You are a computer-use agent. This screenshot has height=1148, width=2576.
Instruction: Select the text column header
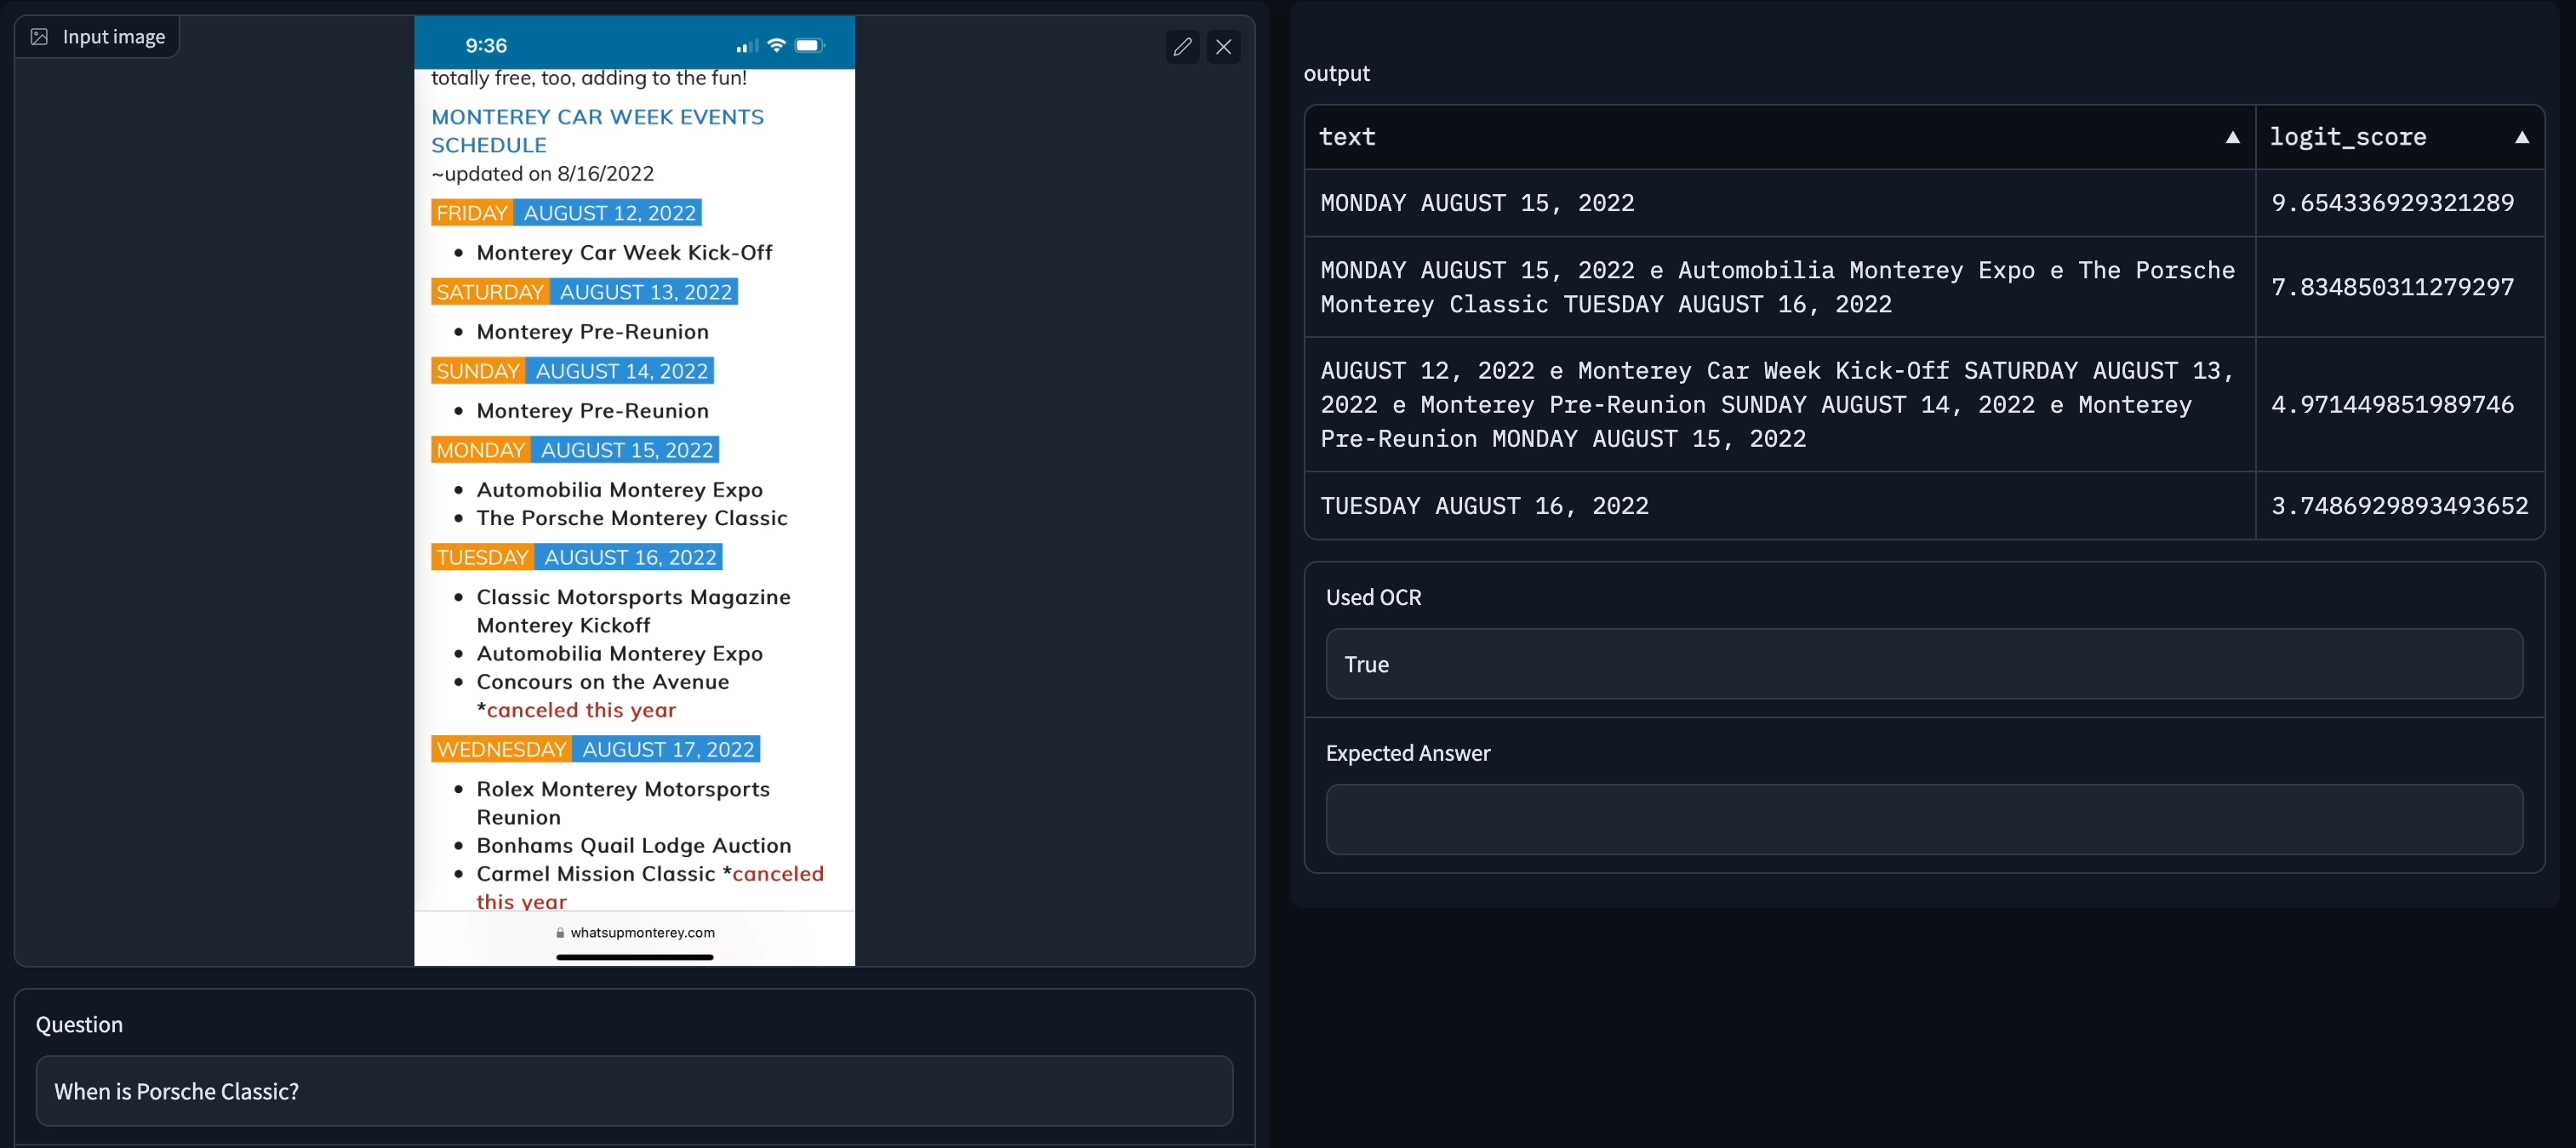click(1780, 137)
